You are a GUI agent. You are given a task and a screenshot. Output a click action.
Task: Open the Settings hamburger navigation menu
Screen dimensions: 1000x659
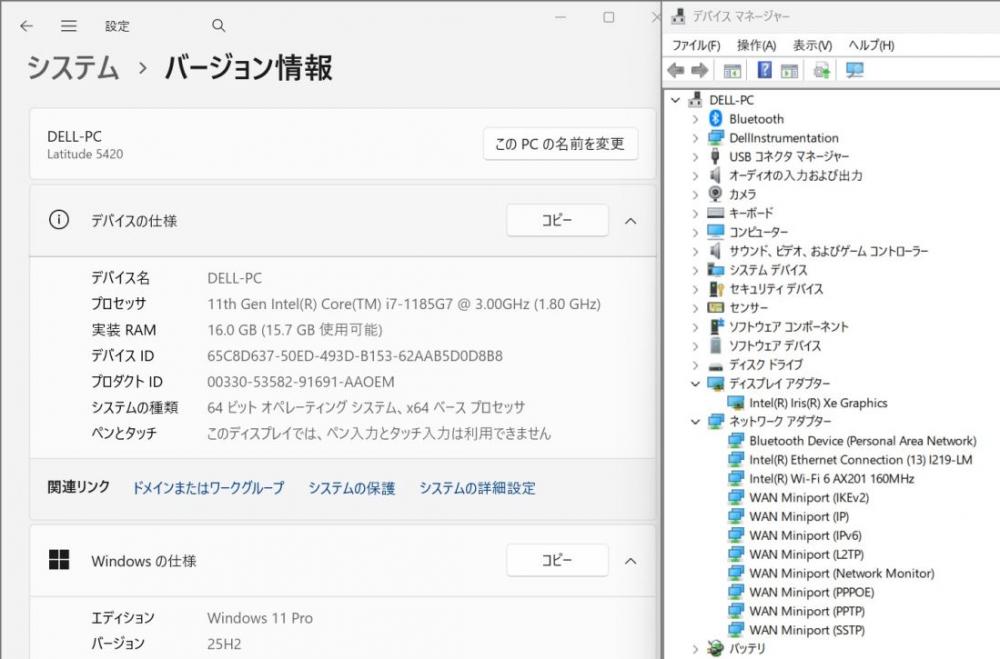(x=68, y=26)
